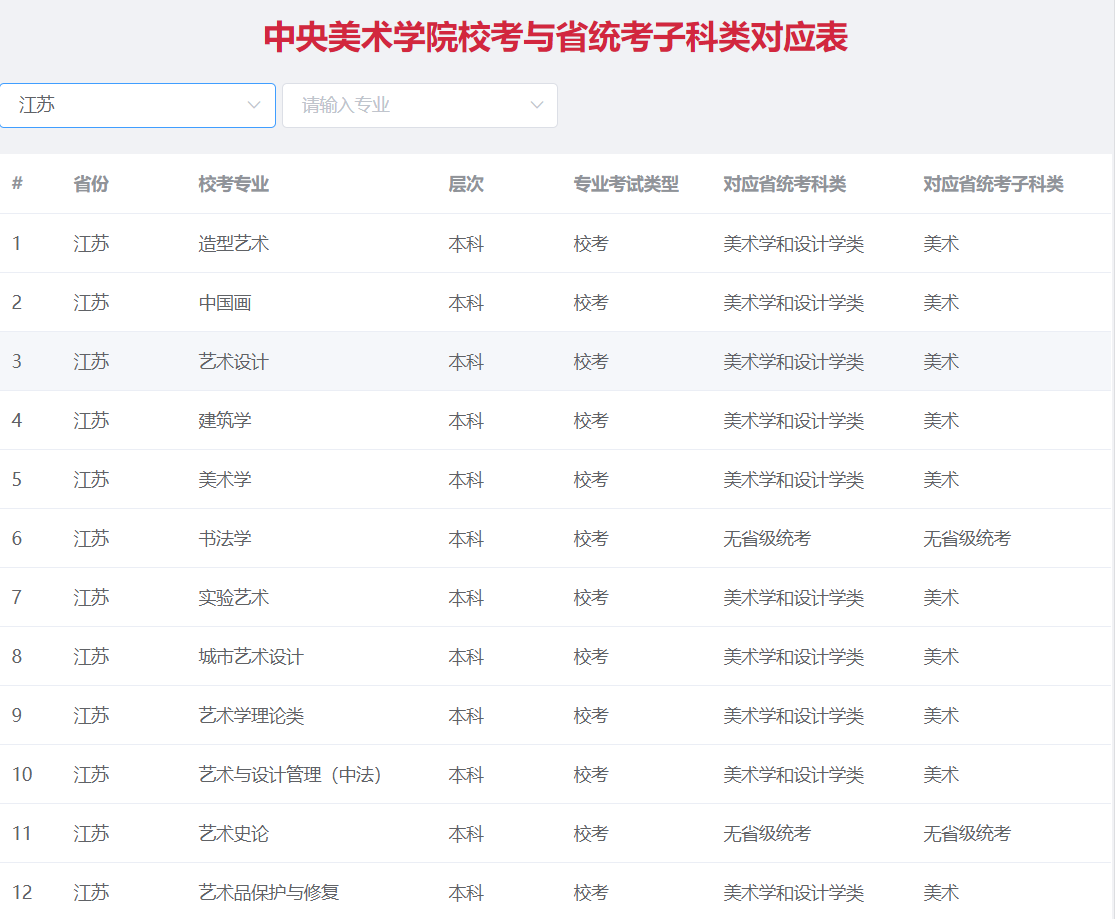Select the 中国画 major cell
The height and width of the screenshot is (919, 1115).
pos(225,303)
